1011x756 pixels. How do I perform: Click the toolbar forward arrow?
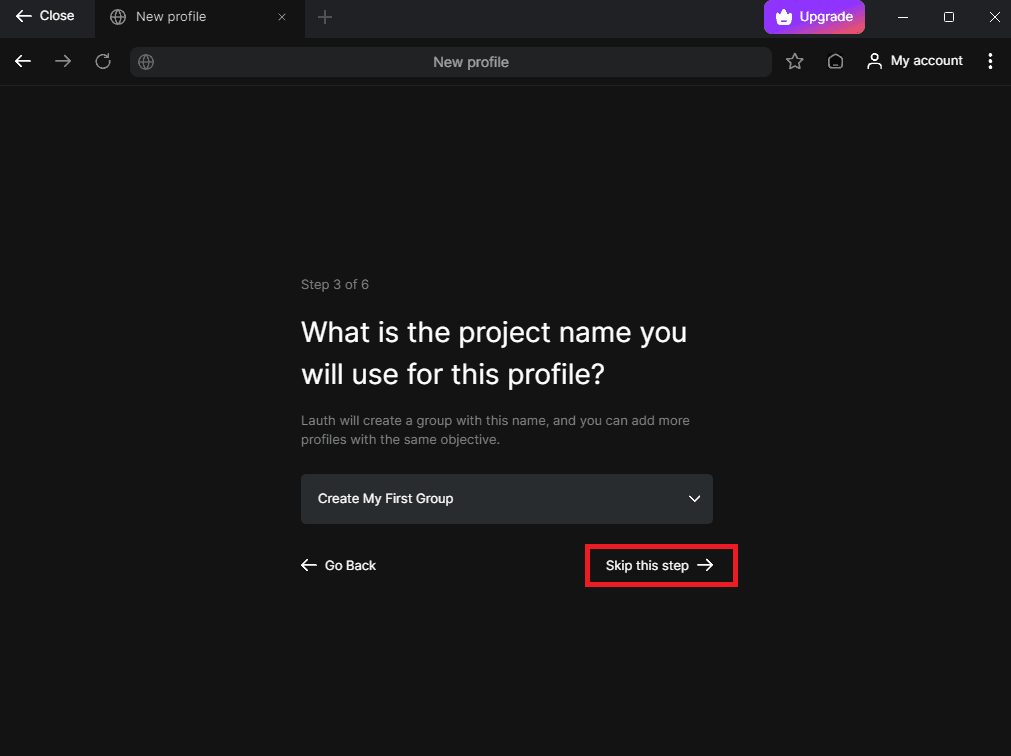click(63, 62)
